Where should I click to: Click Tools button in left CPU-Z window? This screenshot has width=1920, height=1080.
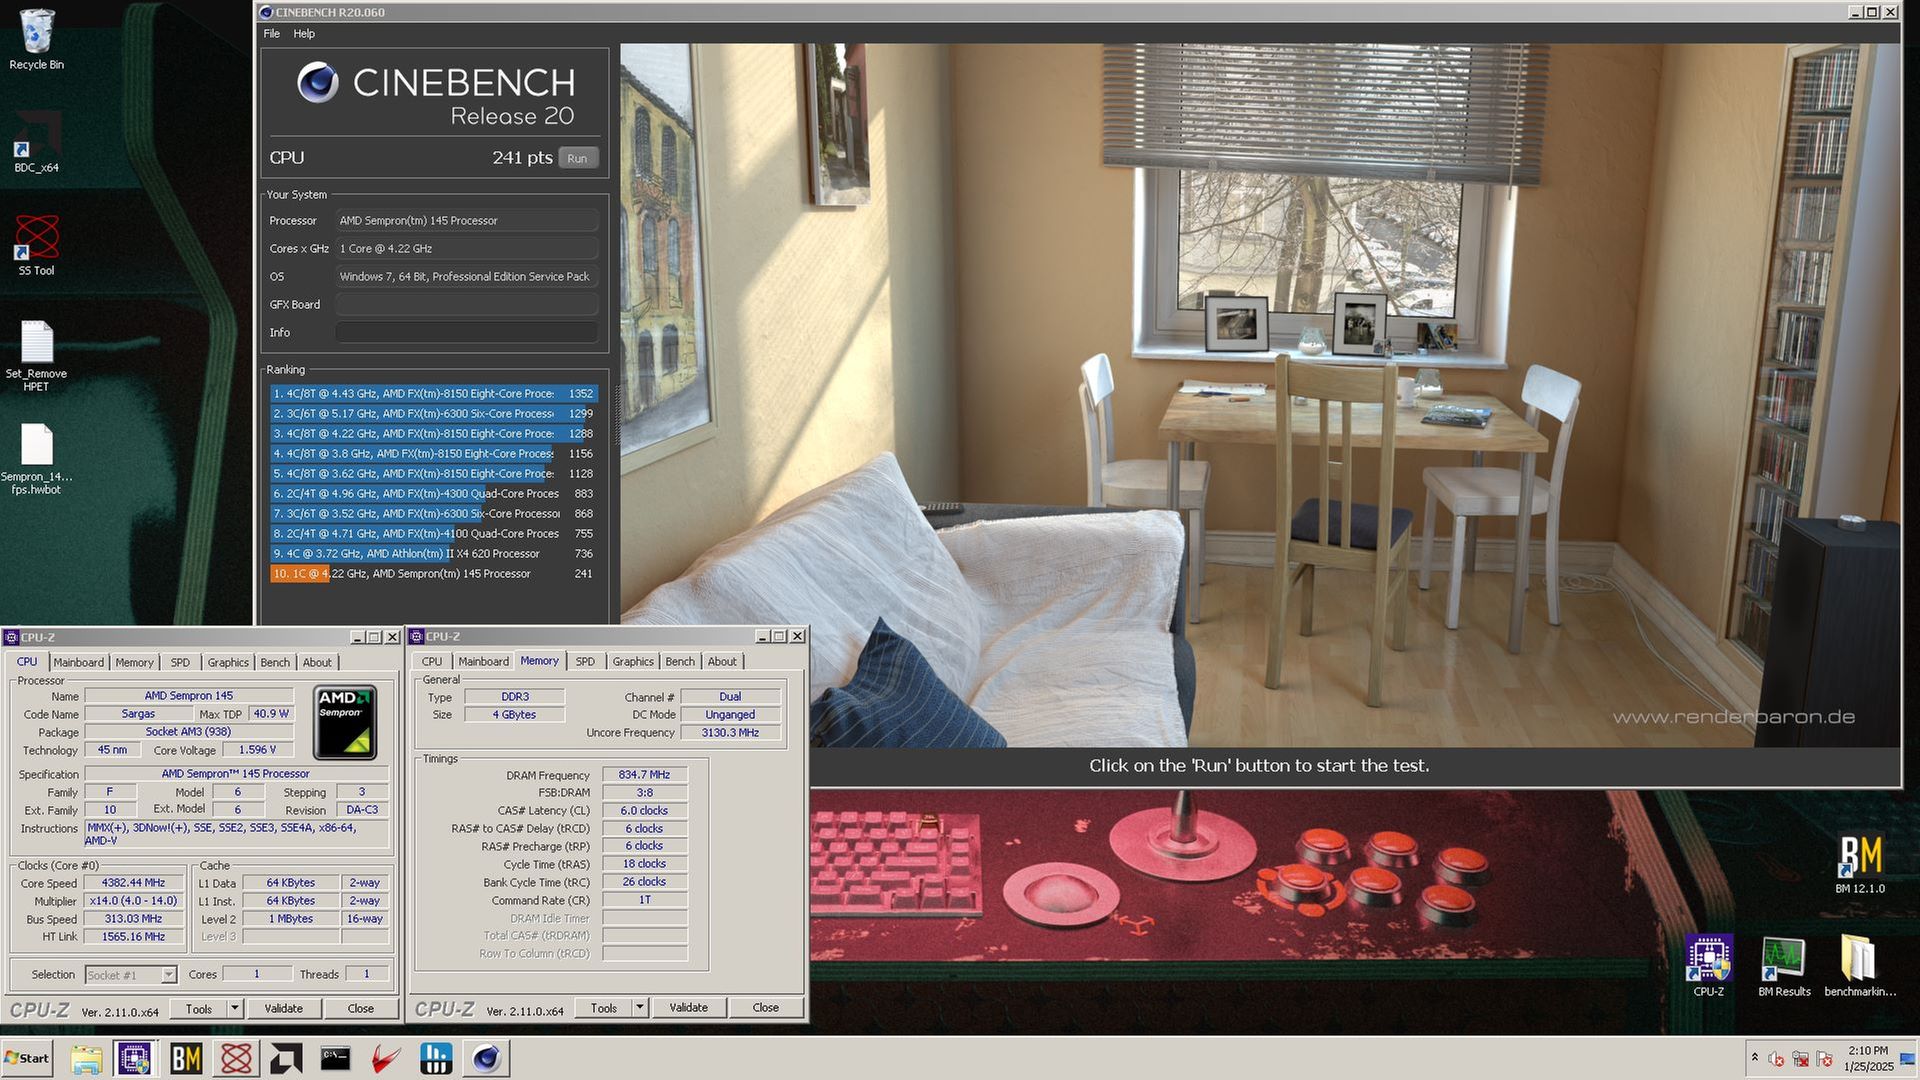(x=199, y=1009)
